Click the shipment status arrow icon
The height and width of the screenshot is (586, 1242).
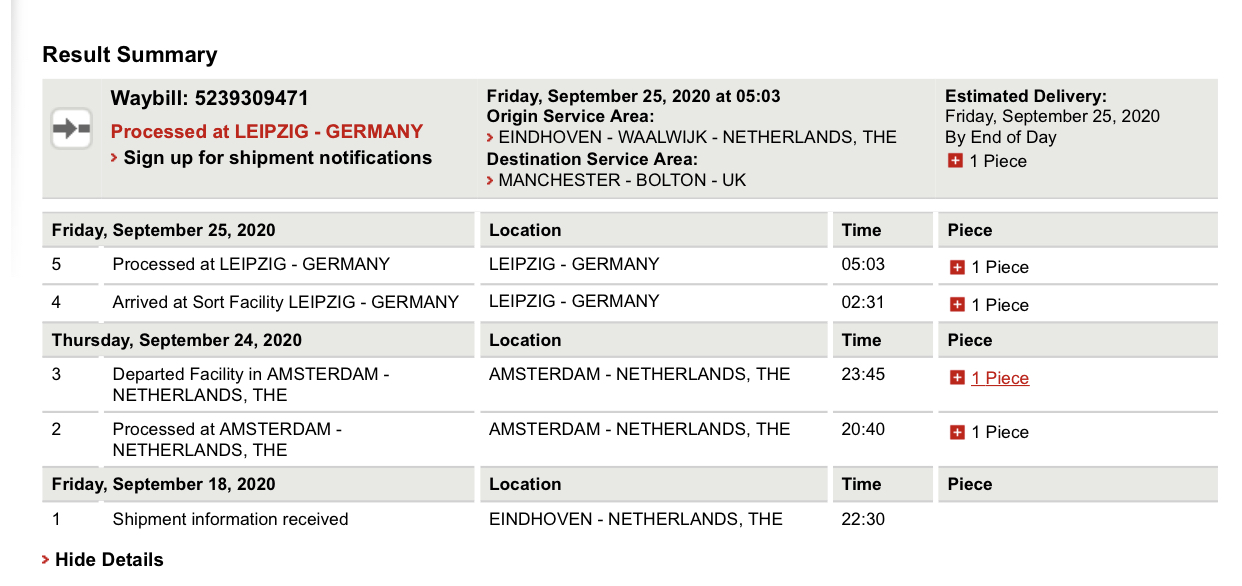(x=71, y=129)
